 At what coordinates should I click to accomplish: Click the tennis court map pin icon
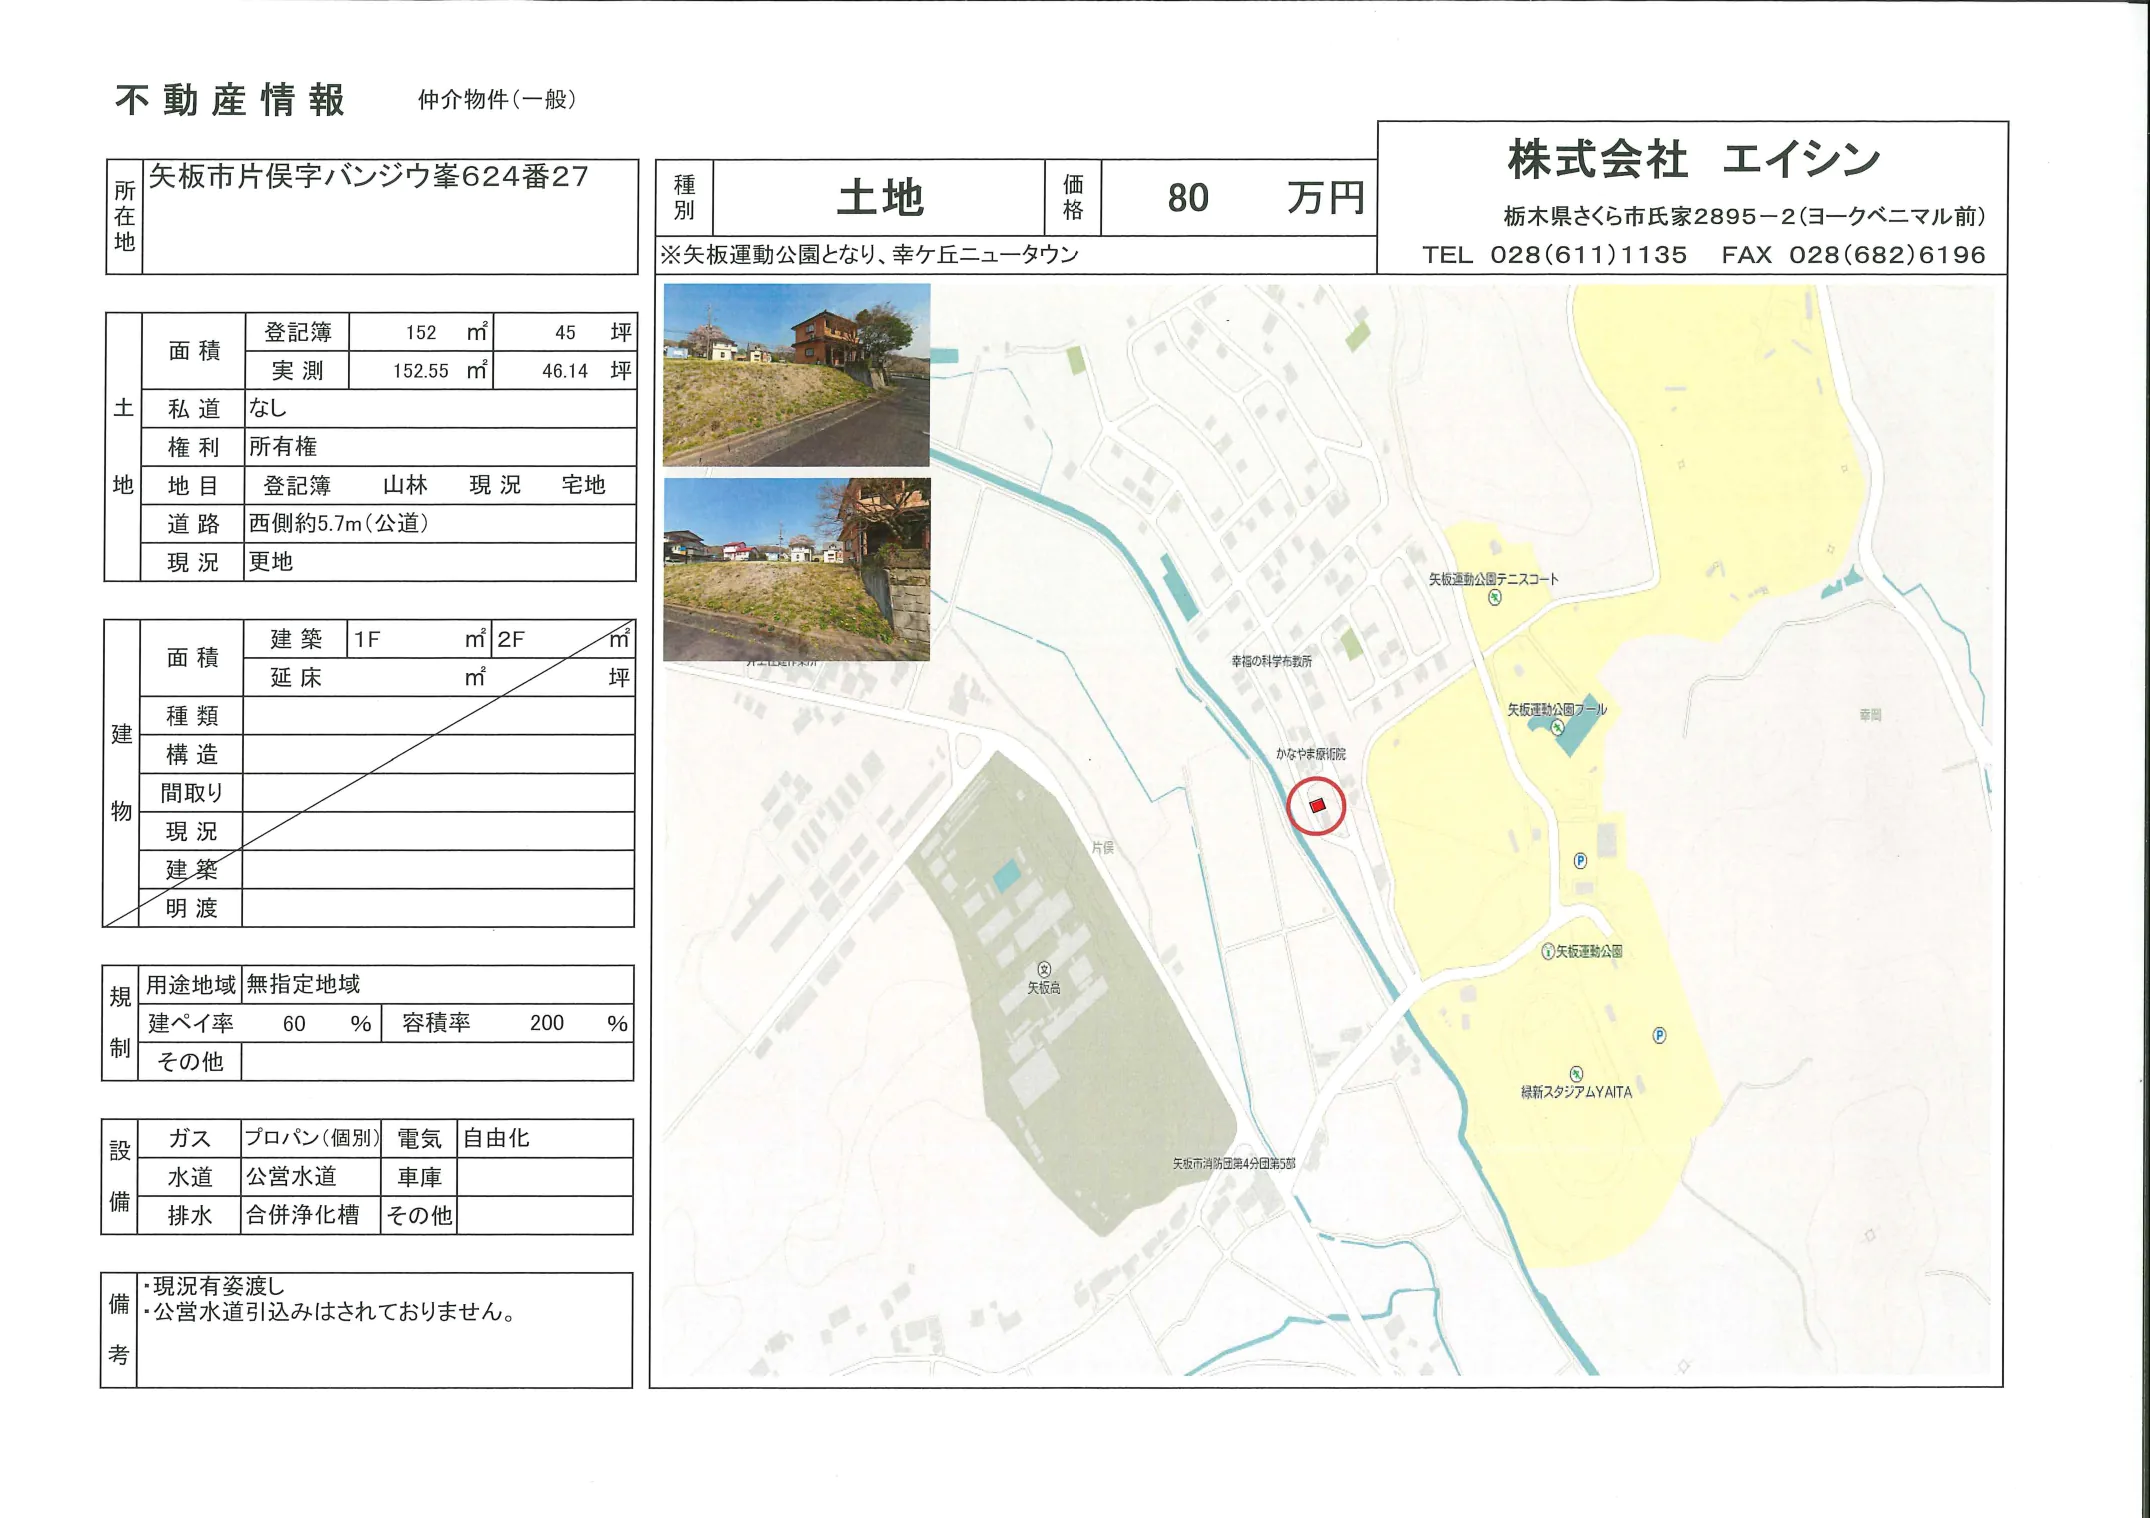click(x=1494, y=598)
